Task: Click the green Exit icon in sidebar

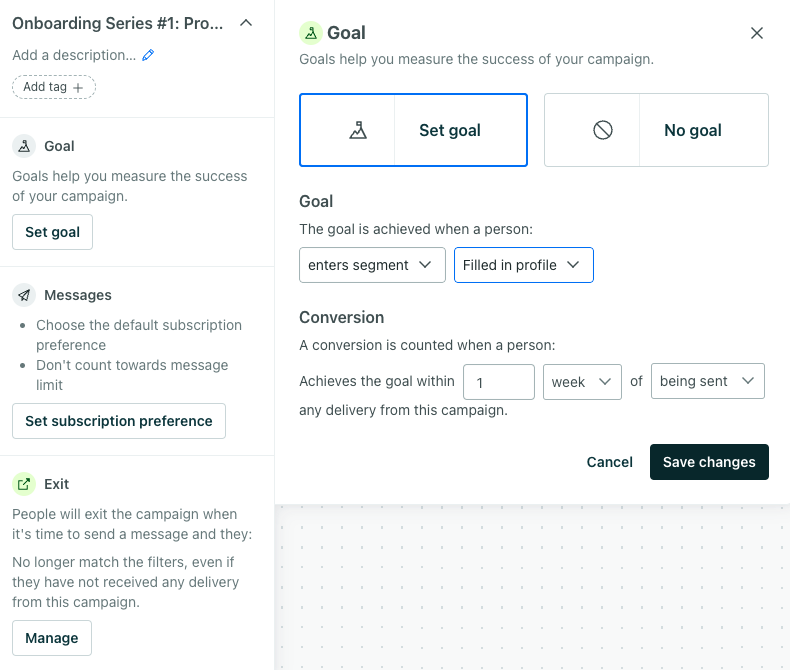Action: tap(24, 484)
